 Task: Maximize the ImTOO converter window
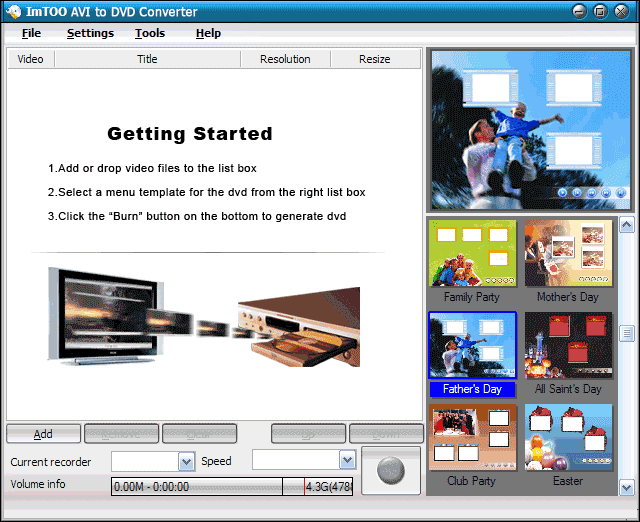coord(600,11)
